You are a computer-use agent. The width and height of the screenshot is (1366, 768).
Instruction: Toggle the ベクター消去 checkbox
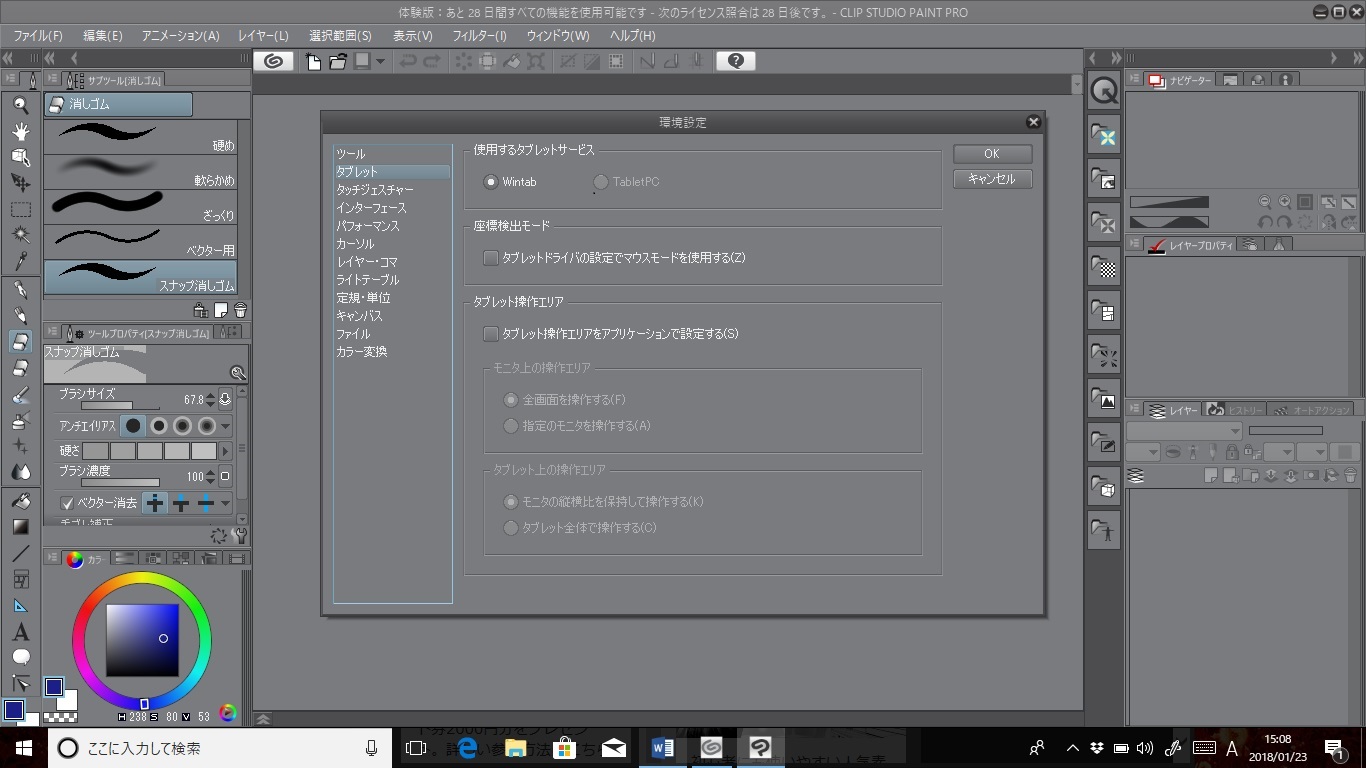[67, 503]
